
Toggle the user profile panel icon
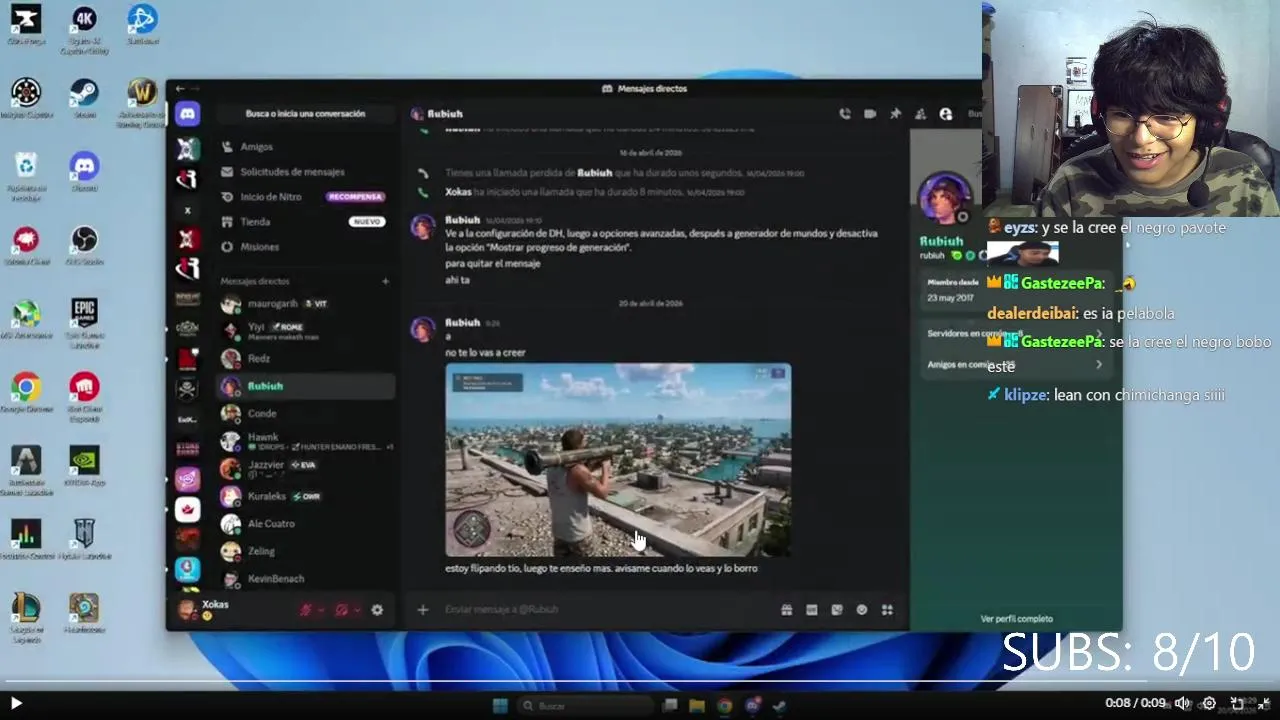(946, 114)
